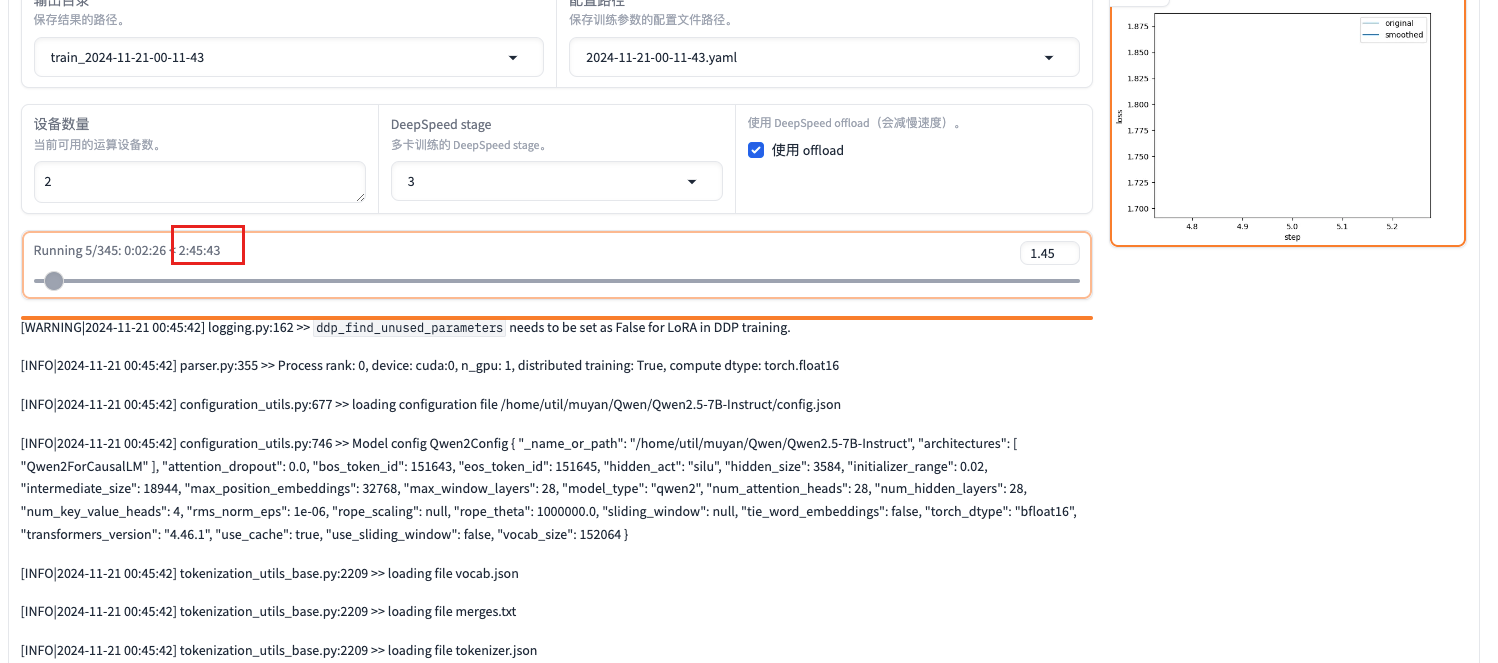Click the 2024-11-21-00-11-43.yaml config path field

(800, 58)
